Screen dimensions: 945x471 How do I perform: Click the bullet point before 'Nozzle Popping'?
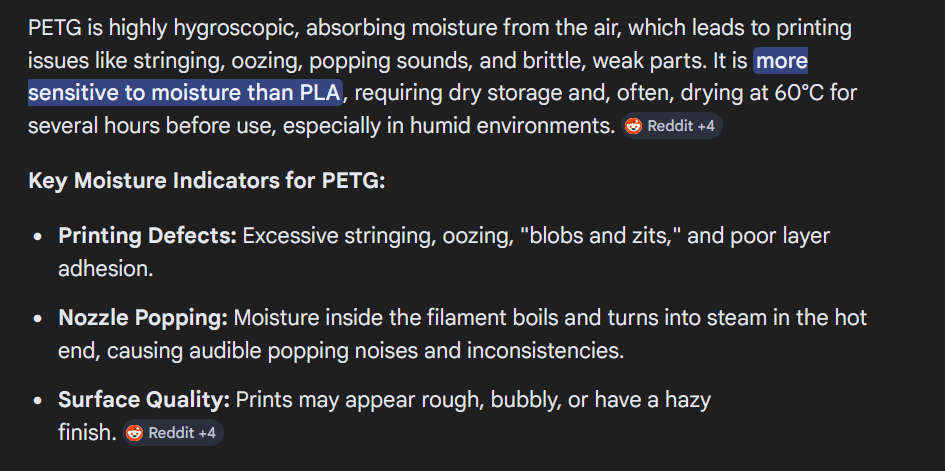tap(38, 319)
